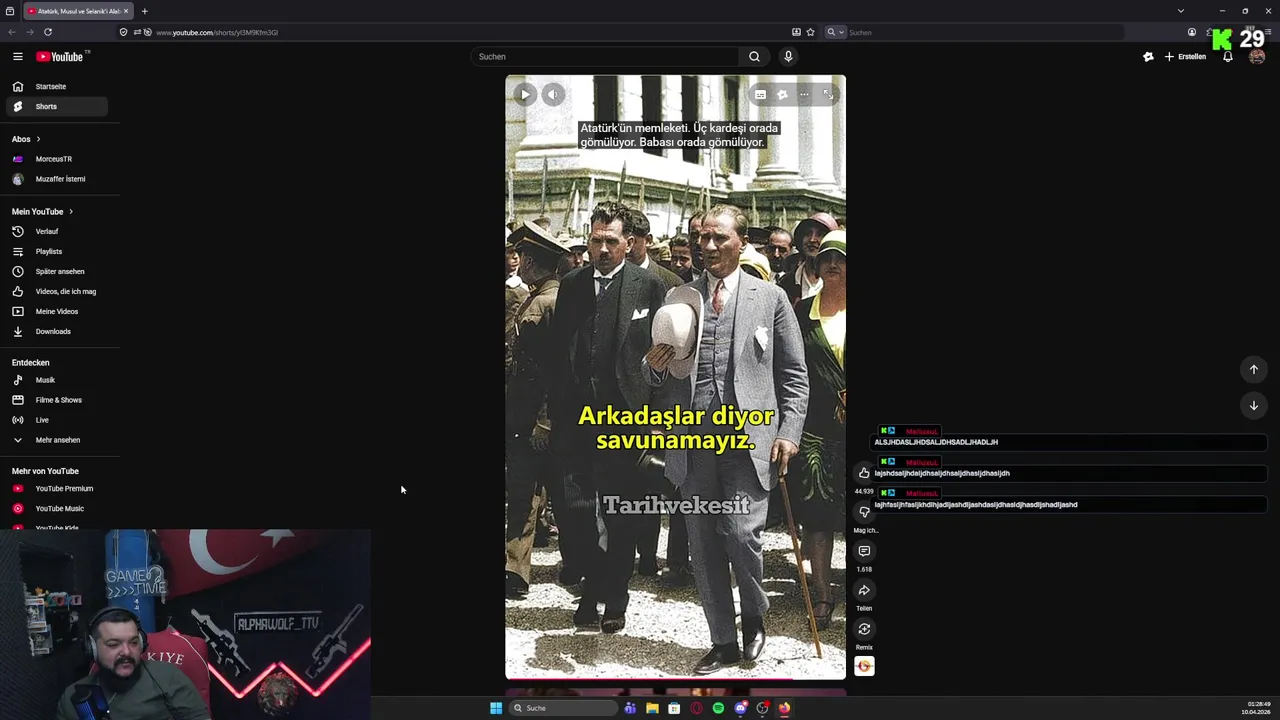Open the hamburger guide menu
The image size is (1280, 720).
(17, 57)
